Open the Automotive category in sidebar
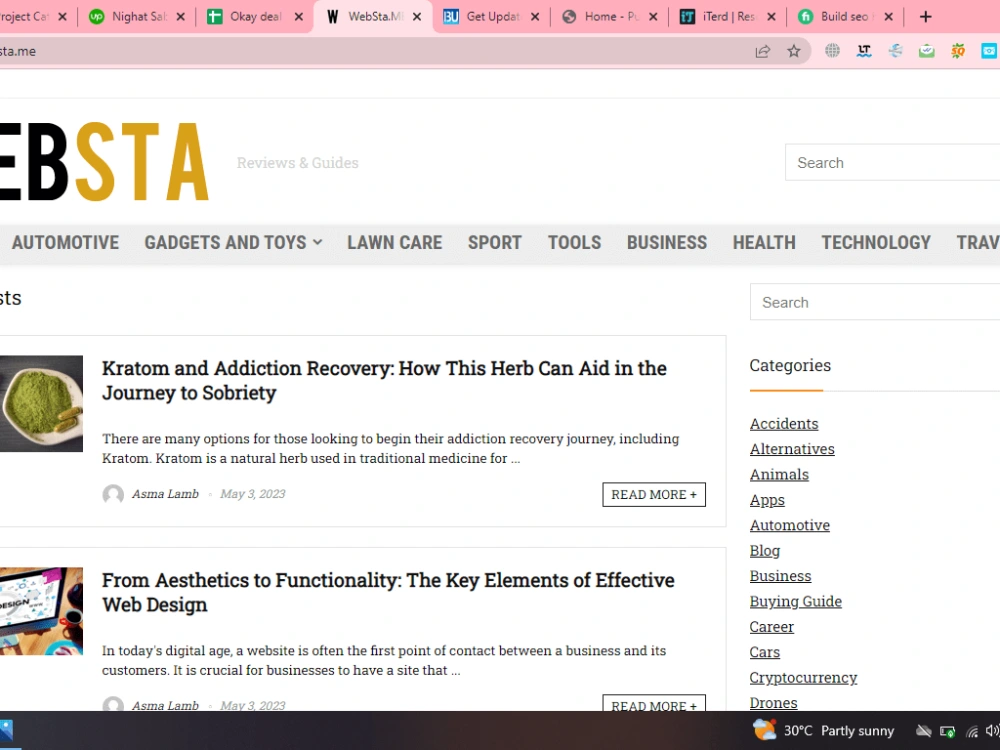 pyautogui.click(x=790, y=525)
